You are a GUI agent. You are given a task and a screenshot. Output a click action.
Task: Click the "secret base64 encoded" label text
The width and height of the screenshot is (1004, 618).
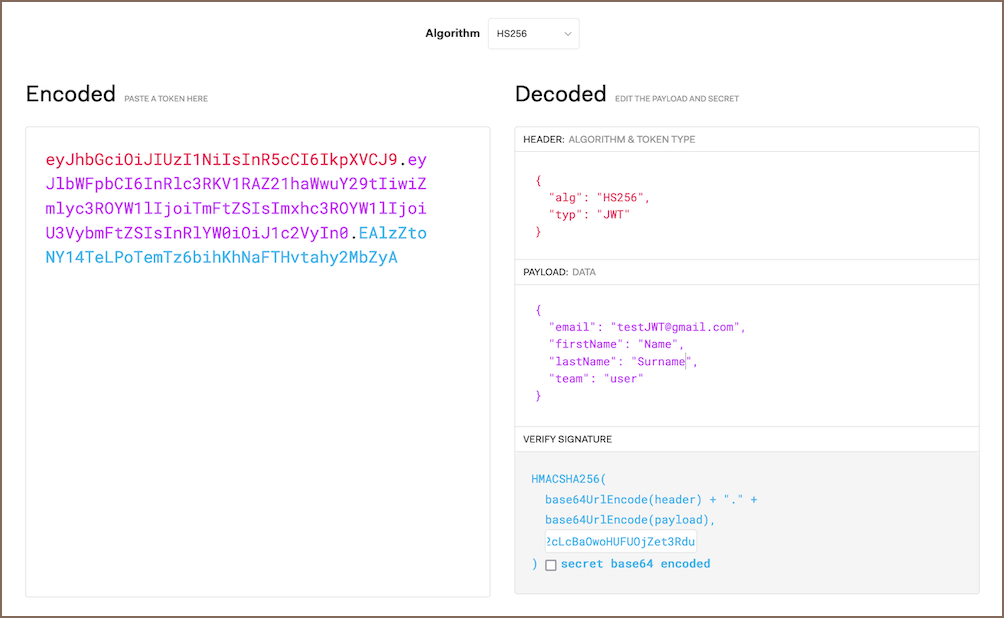635,564
